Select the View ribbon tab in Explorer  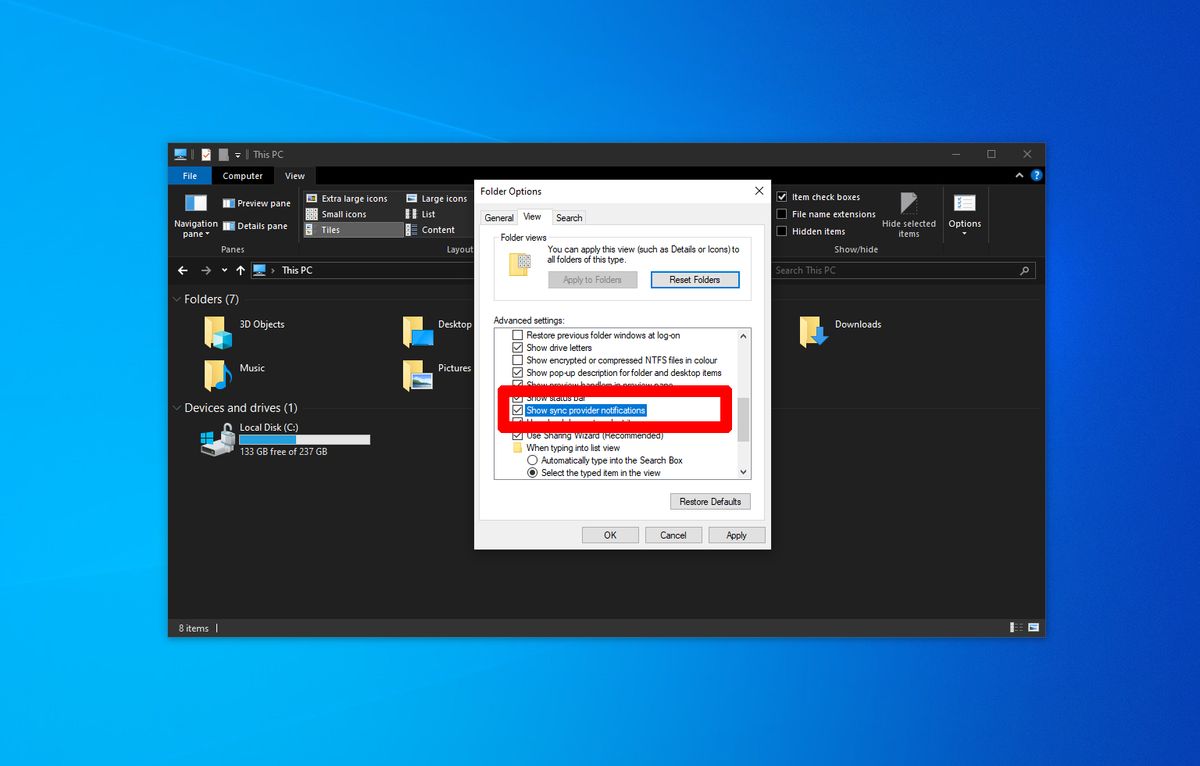[x=295, y=176]
